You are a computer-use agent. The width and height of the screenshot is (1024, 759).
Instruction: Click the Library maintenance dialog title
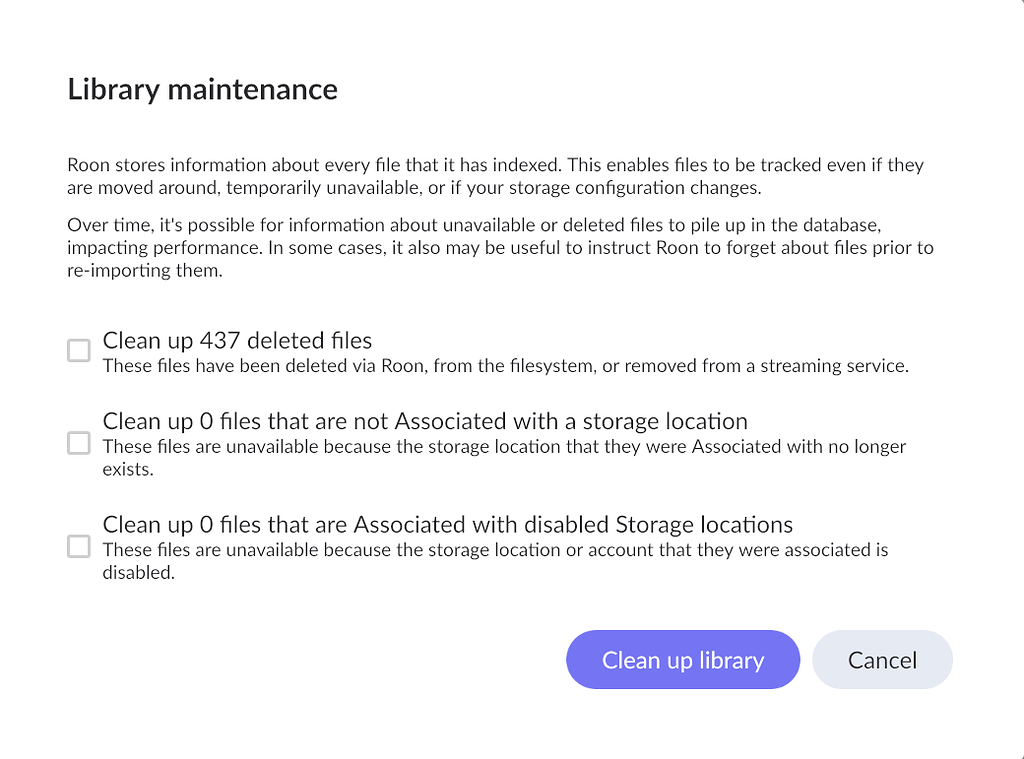point(202,89)
